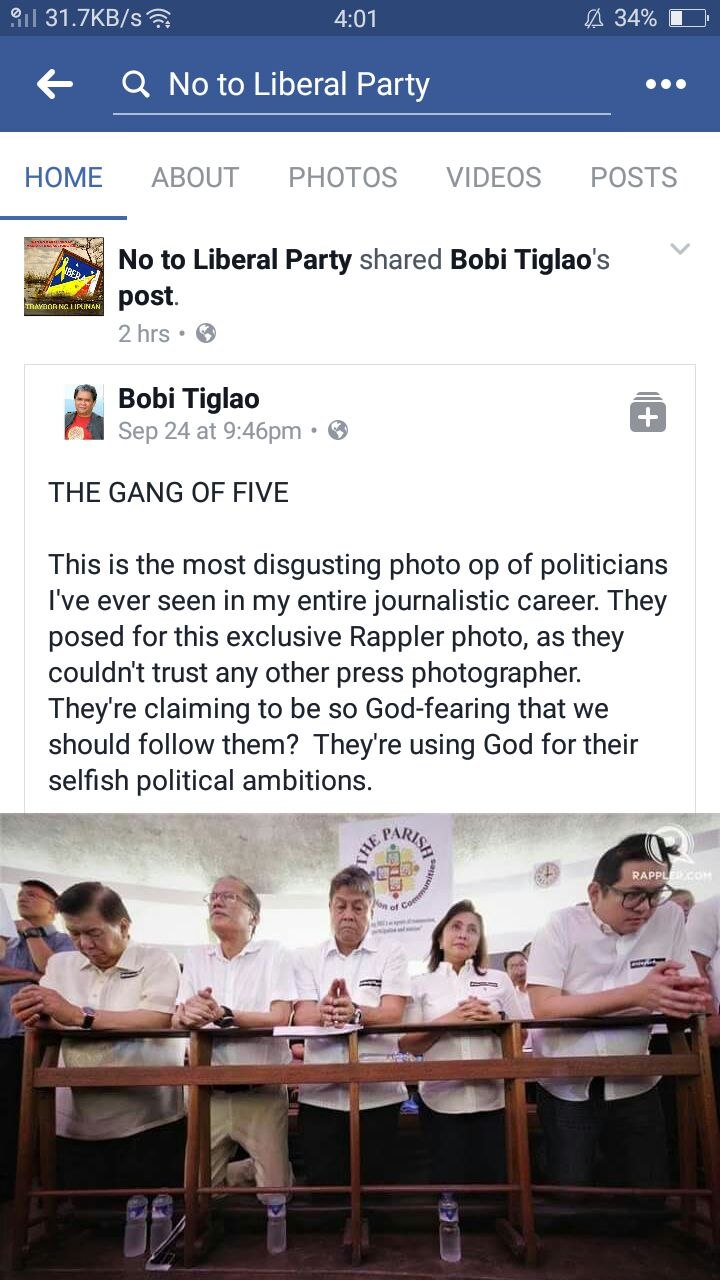
Task: Open the VIDEOS tab
Action: (494, 177)
